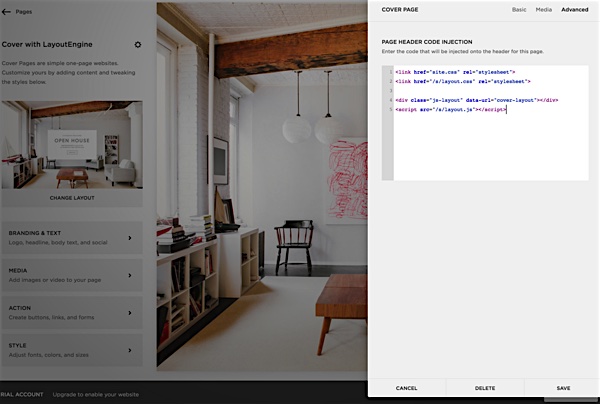Open the layout preview thumbnail
The image size is (600, 404).
[72, 145]
